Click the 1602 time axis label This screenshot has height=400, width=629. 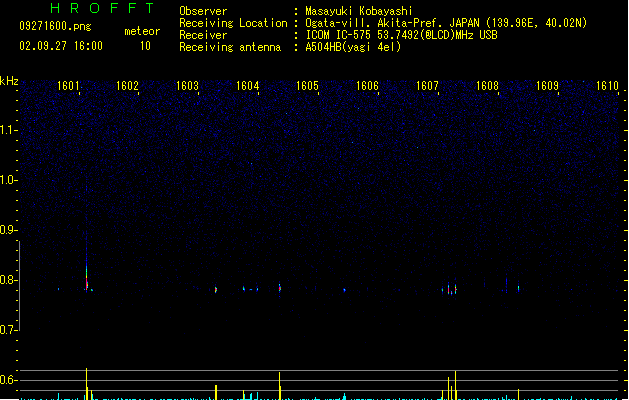point(127,86)
